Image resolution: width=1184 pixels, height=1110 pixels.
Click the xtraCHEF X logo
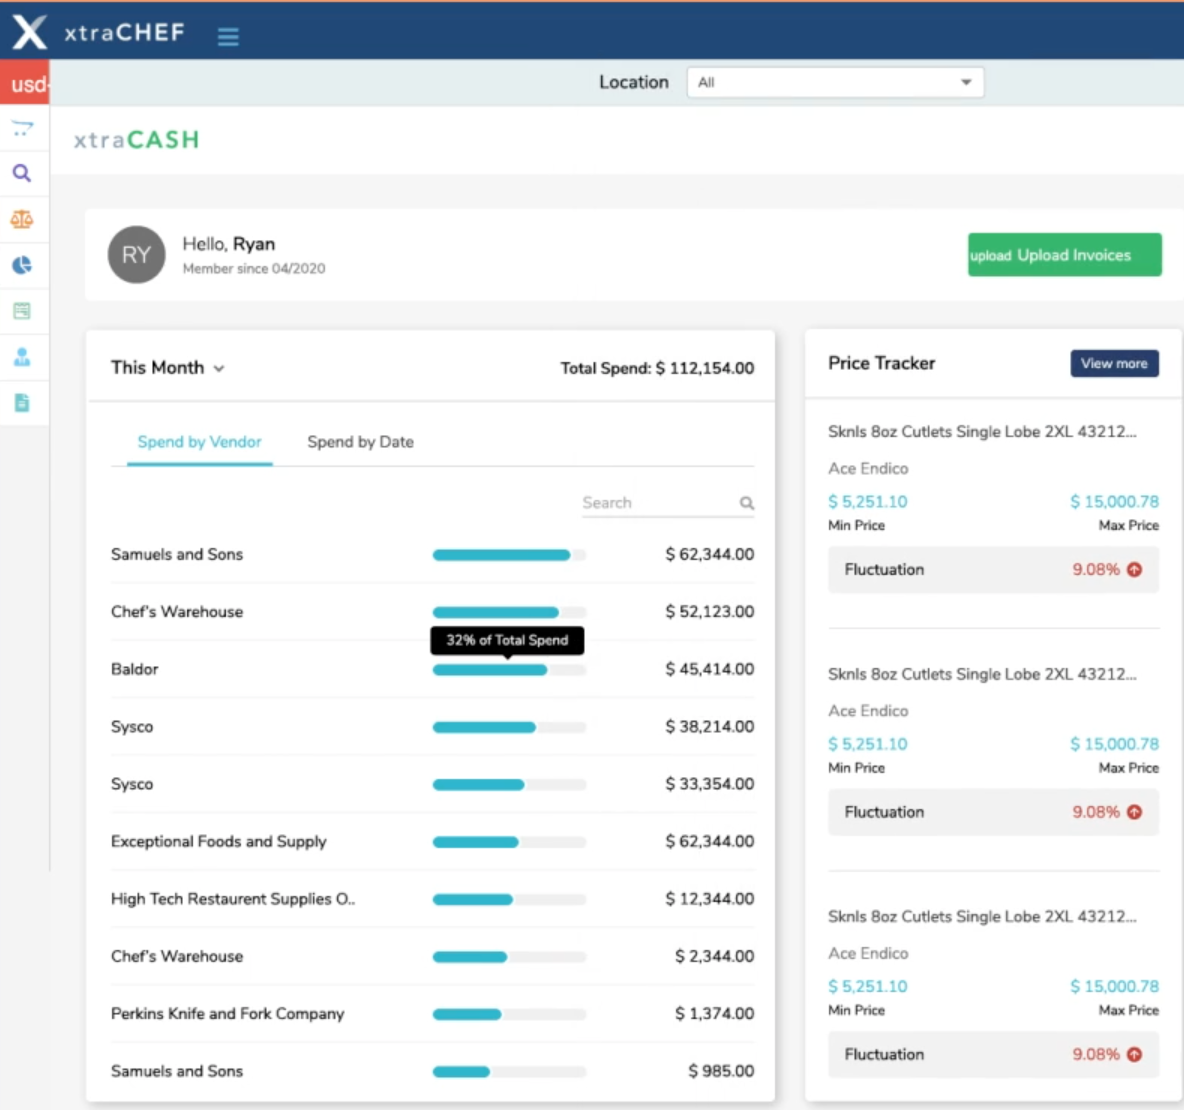click(29, 32)
